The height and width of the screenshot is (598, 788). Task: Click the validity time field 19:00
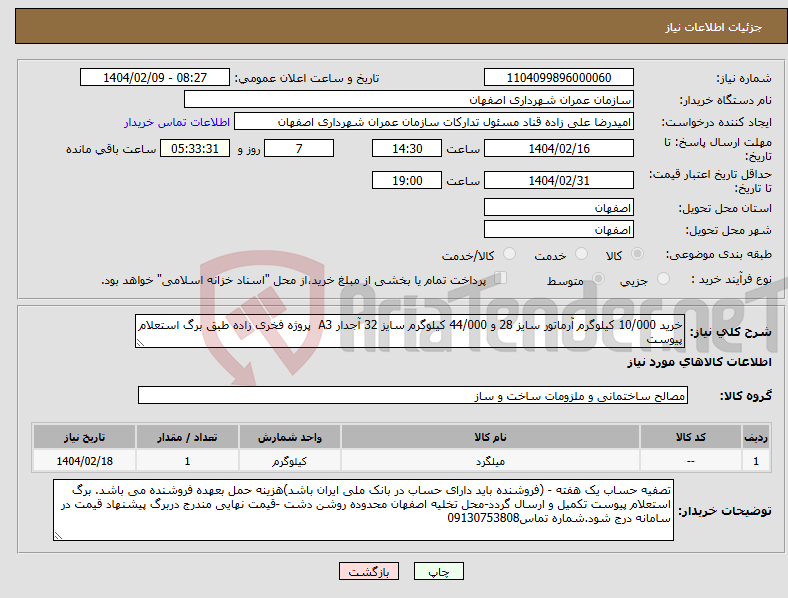coord(407,180)
